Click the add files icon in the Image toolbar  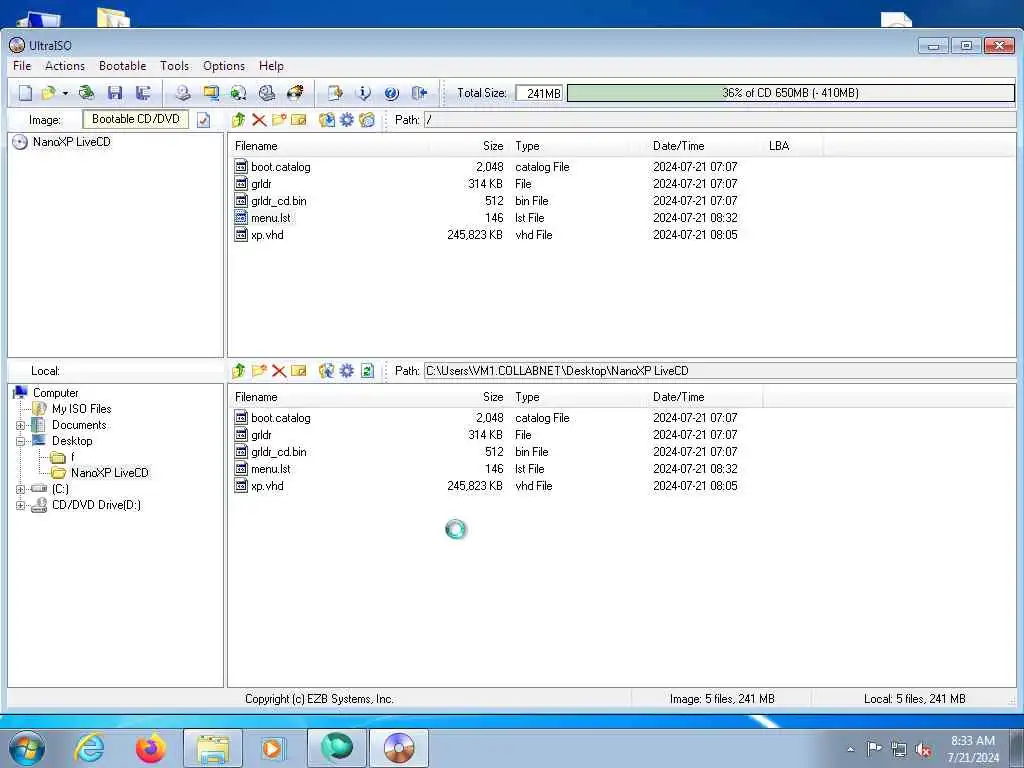click(x=327, y=120)
